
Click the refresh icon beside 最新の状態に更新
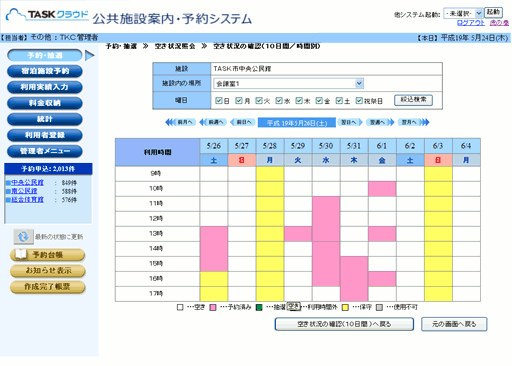23,237
